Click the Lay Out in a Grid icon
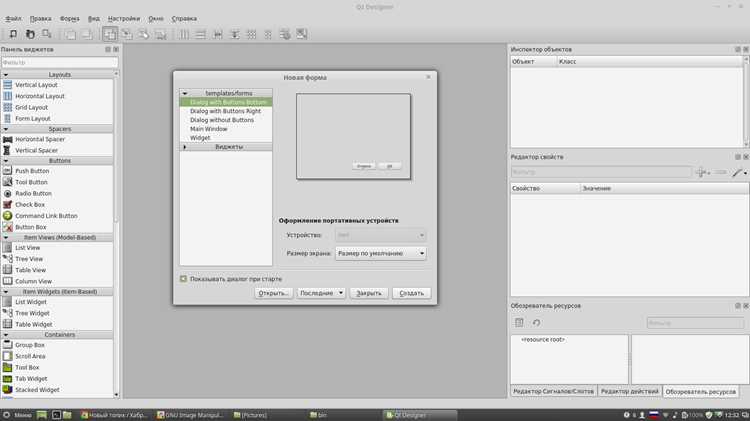 251,34
